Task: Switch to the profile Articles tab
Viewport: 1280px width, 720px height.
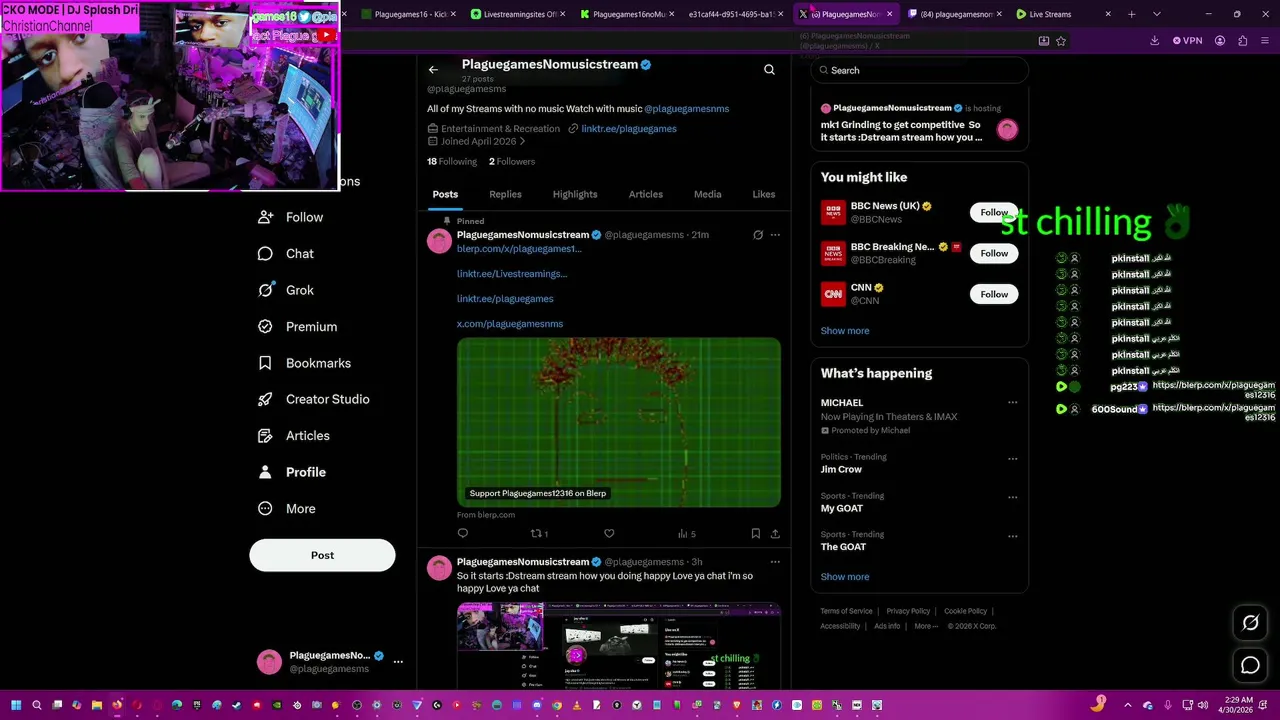Action: point(645,194)
